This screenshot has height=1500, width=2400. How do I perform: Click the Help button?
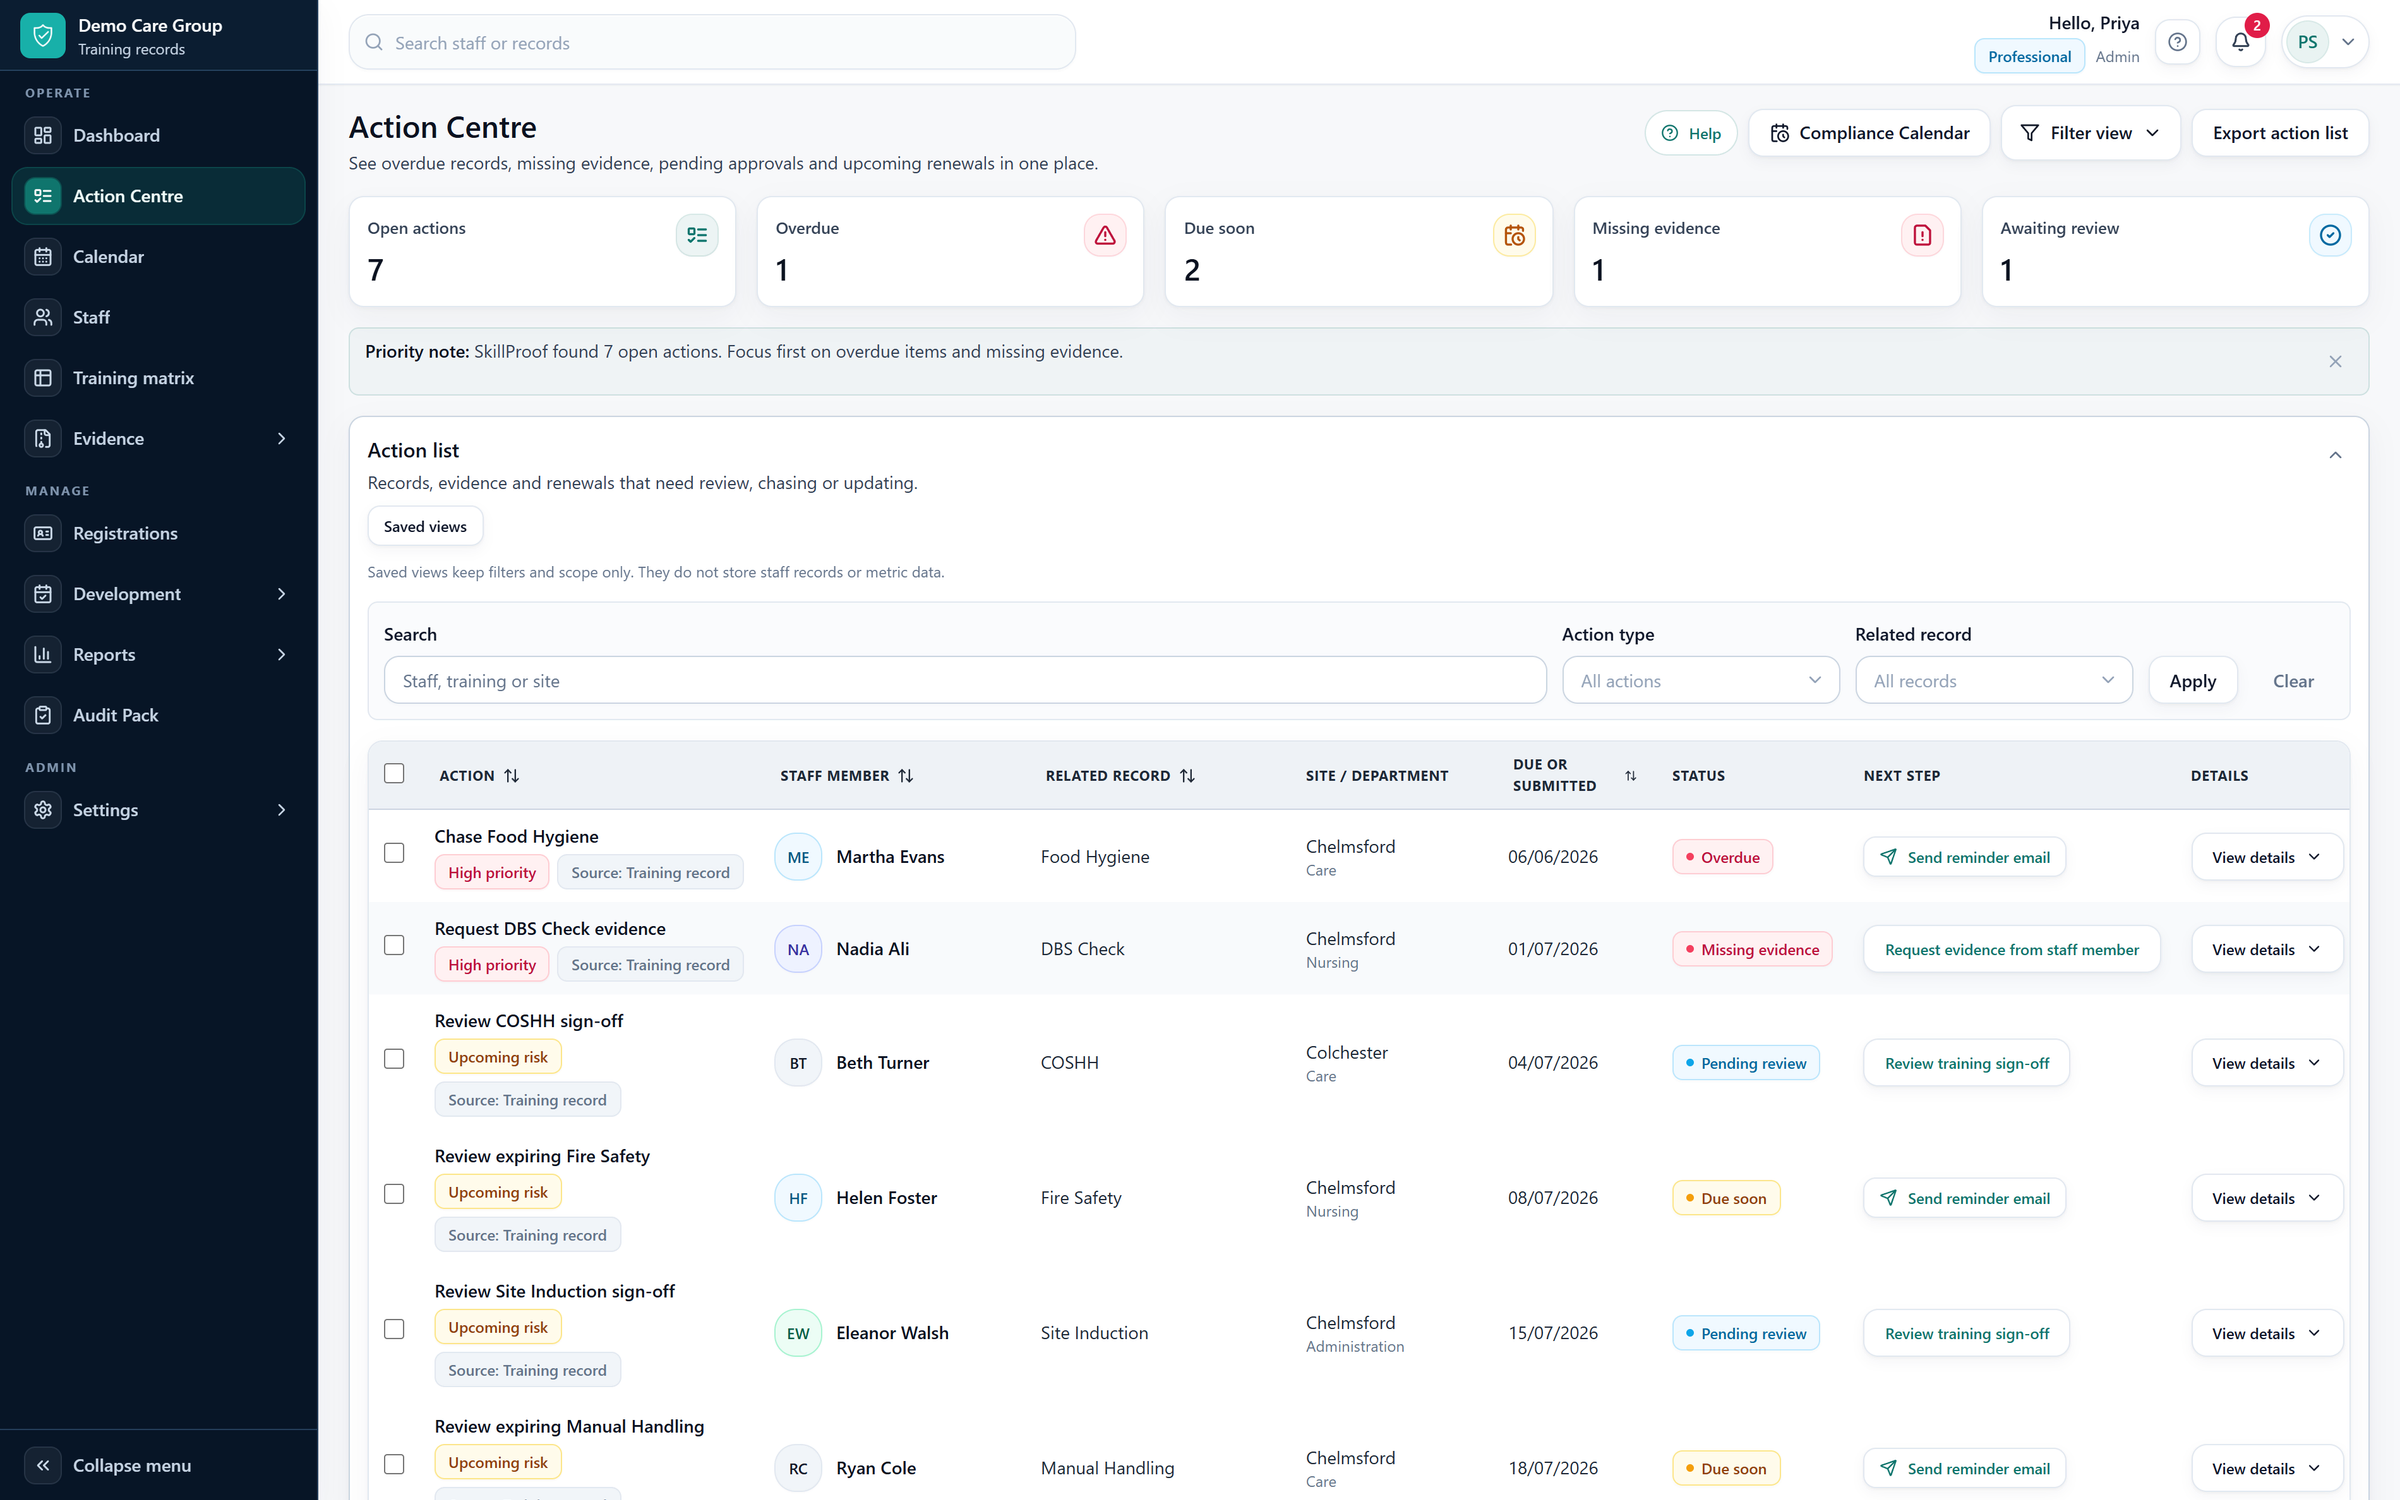[1690, 134]
